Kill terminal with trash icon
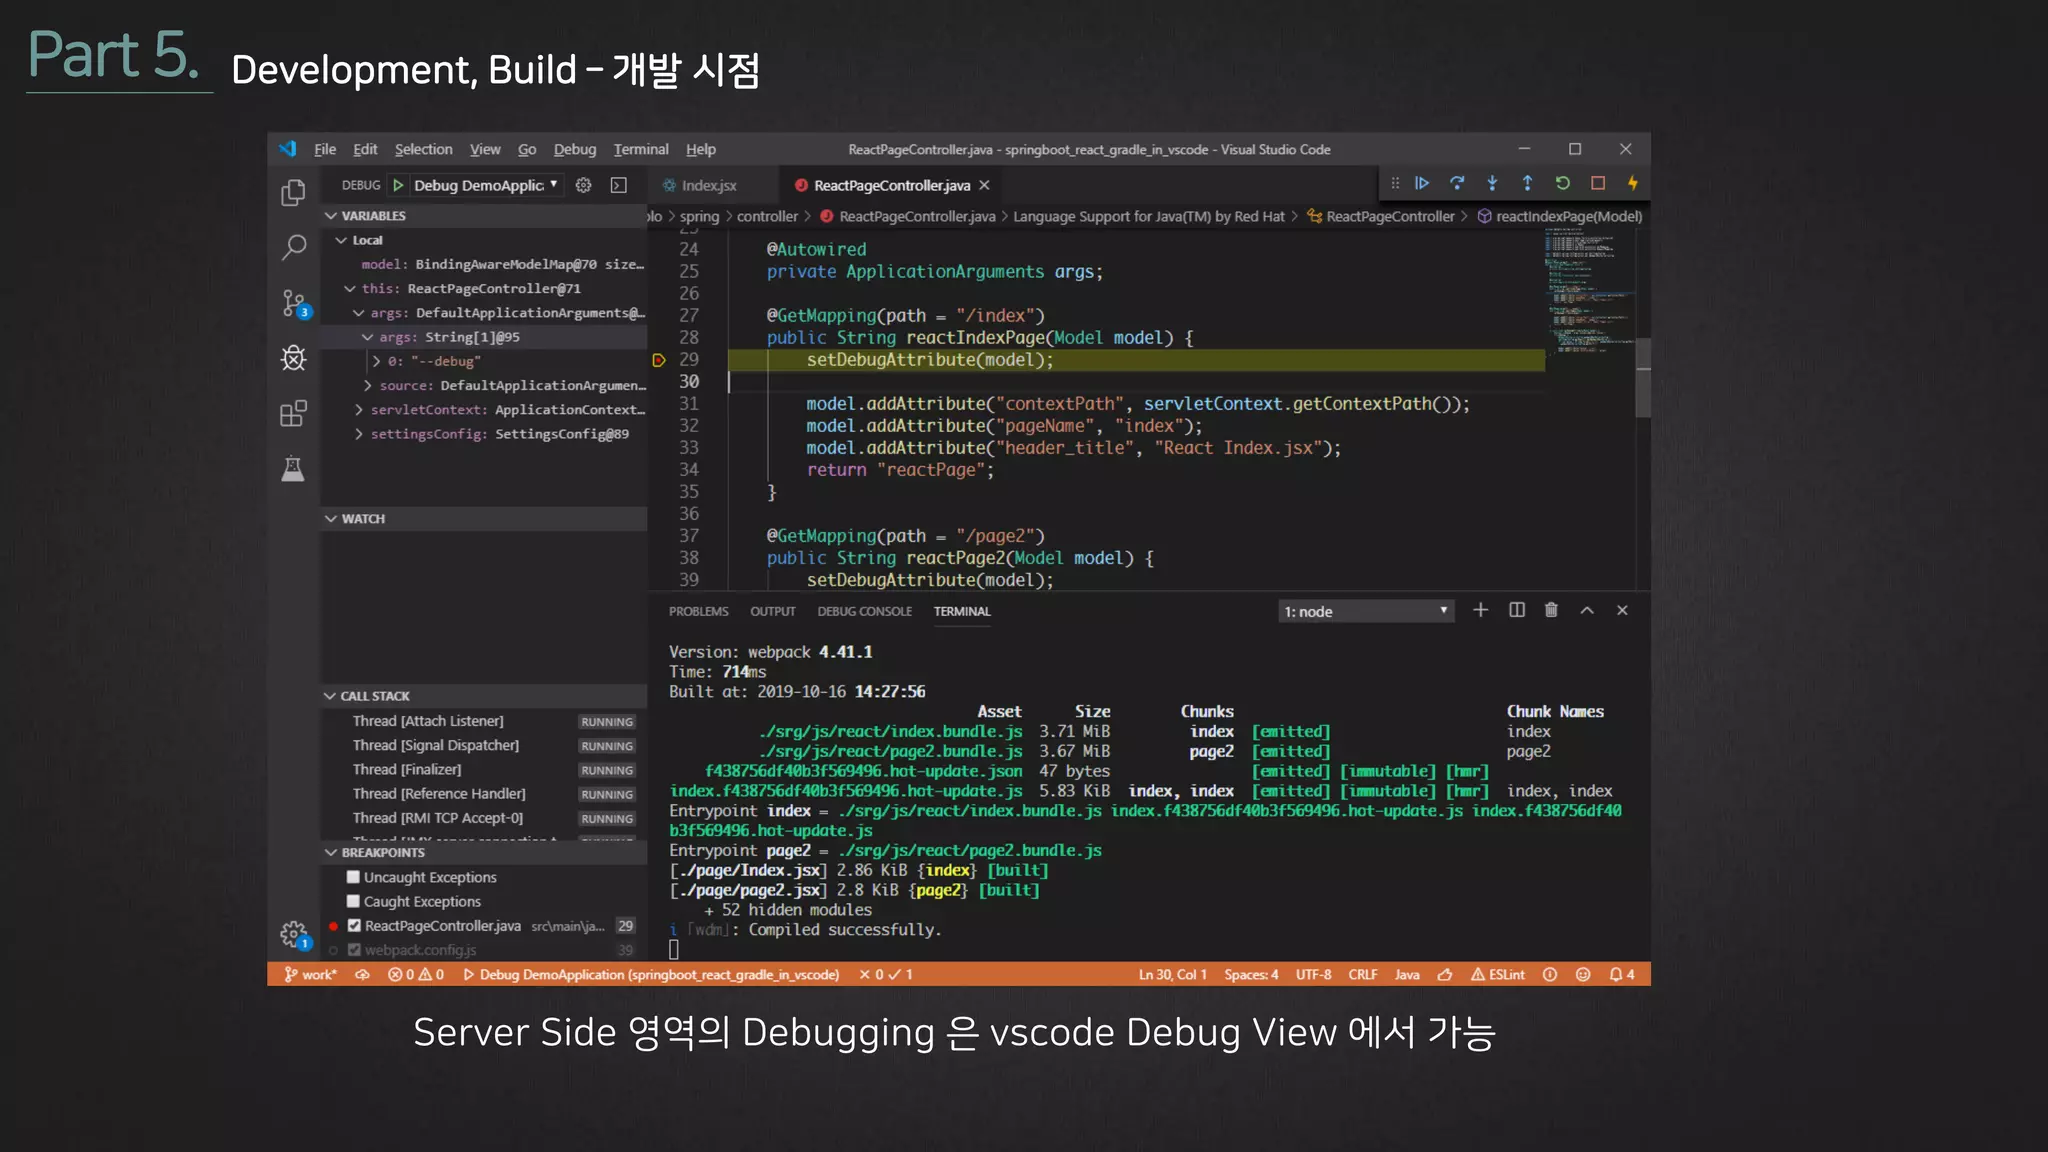The width and height of the screenshot is (2048, 1152). pos(1551,610)
